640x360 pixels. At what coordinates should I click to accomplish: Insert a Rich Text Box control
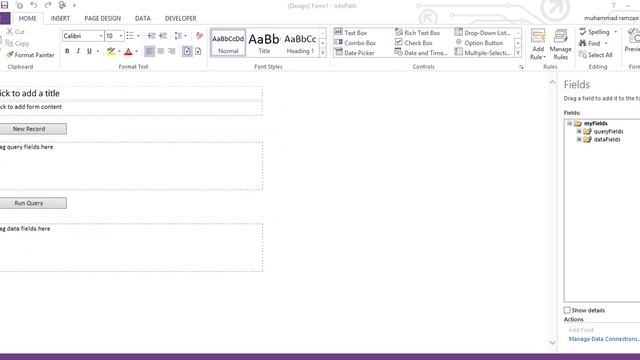[418, 33]
